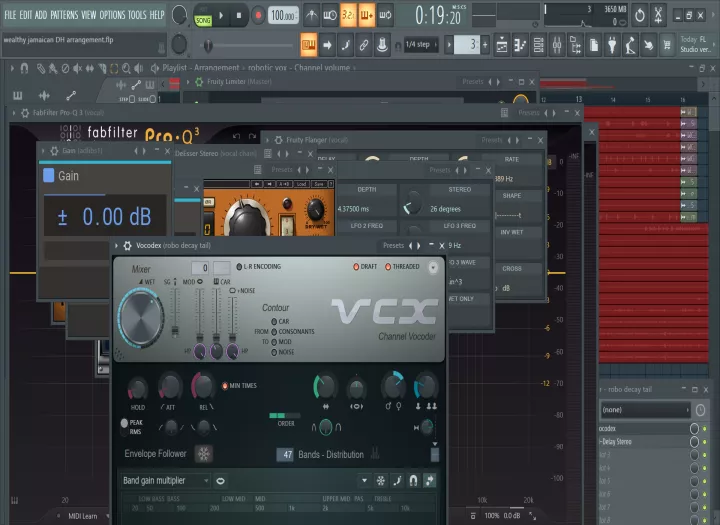Toggle the auto-scroll arrow icon

[x=327, y=45]
